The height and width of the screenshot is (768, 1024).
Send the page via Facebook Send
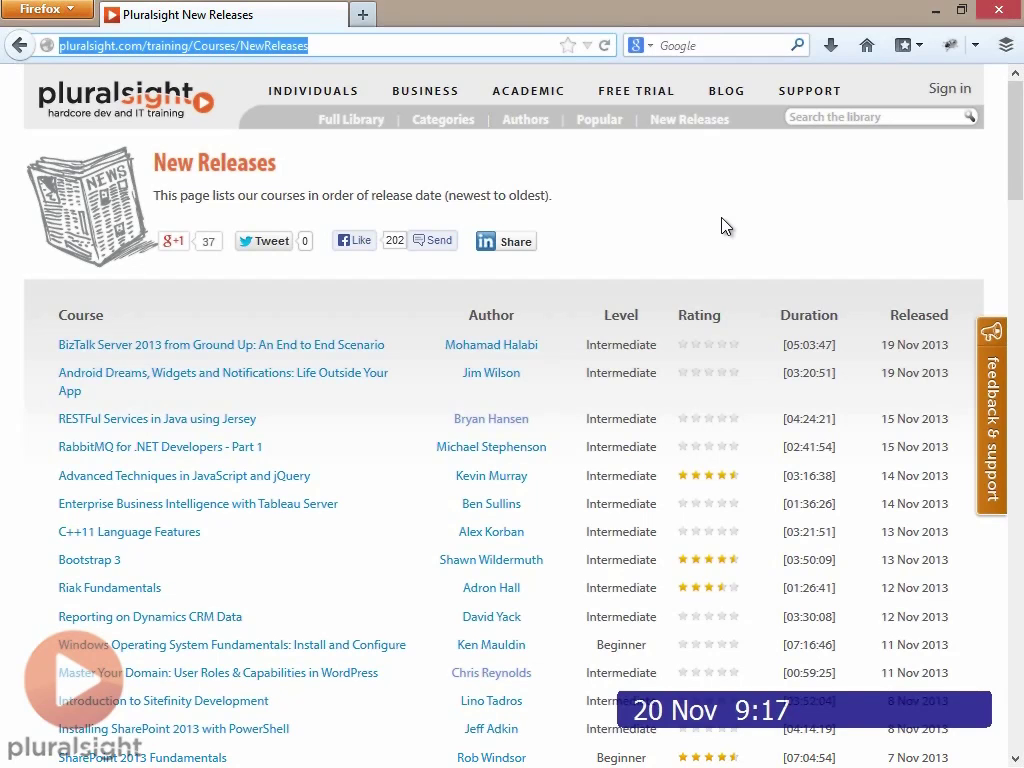tap(433, 240)
